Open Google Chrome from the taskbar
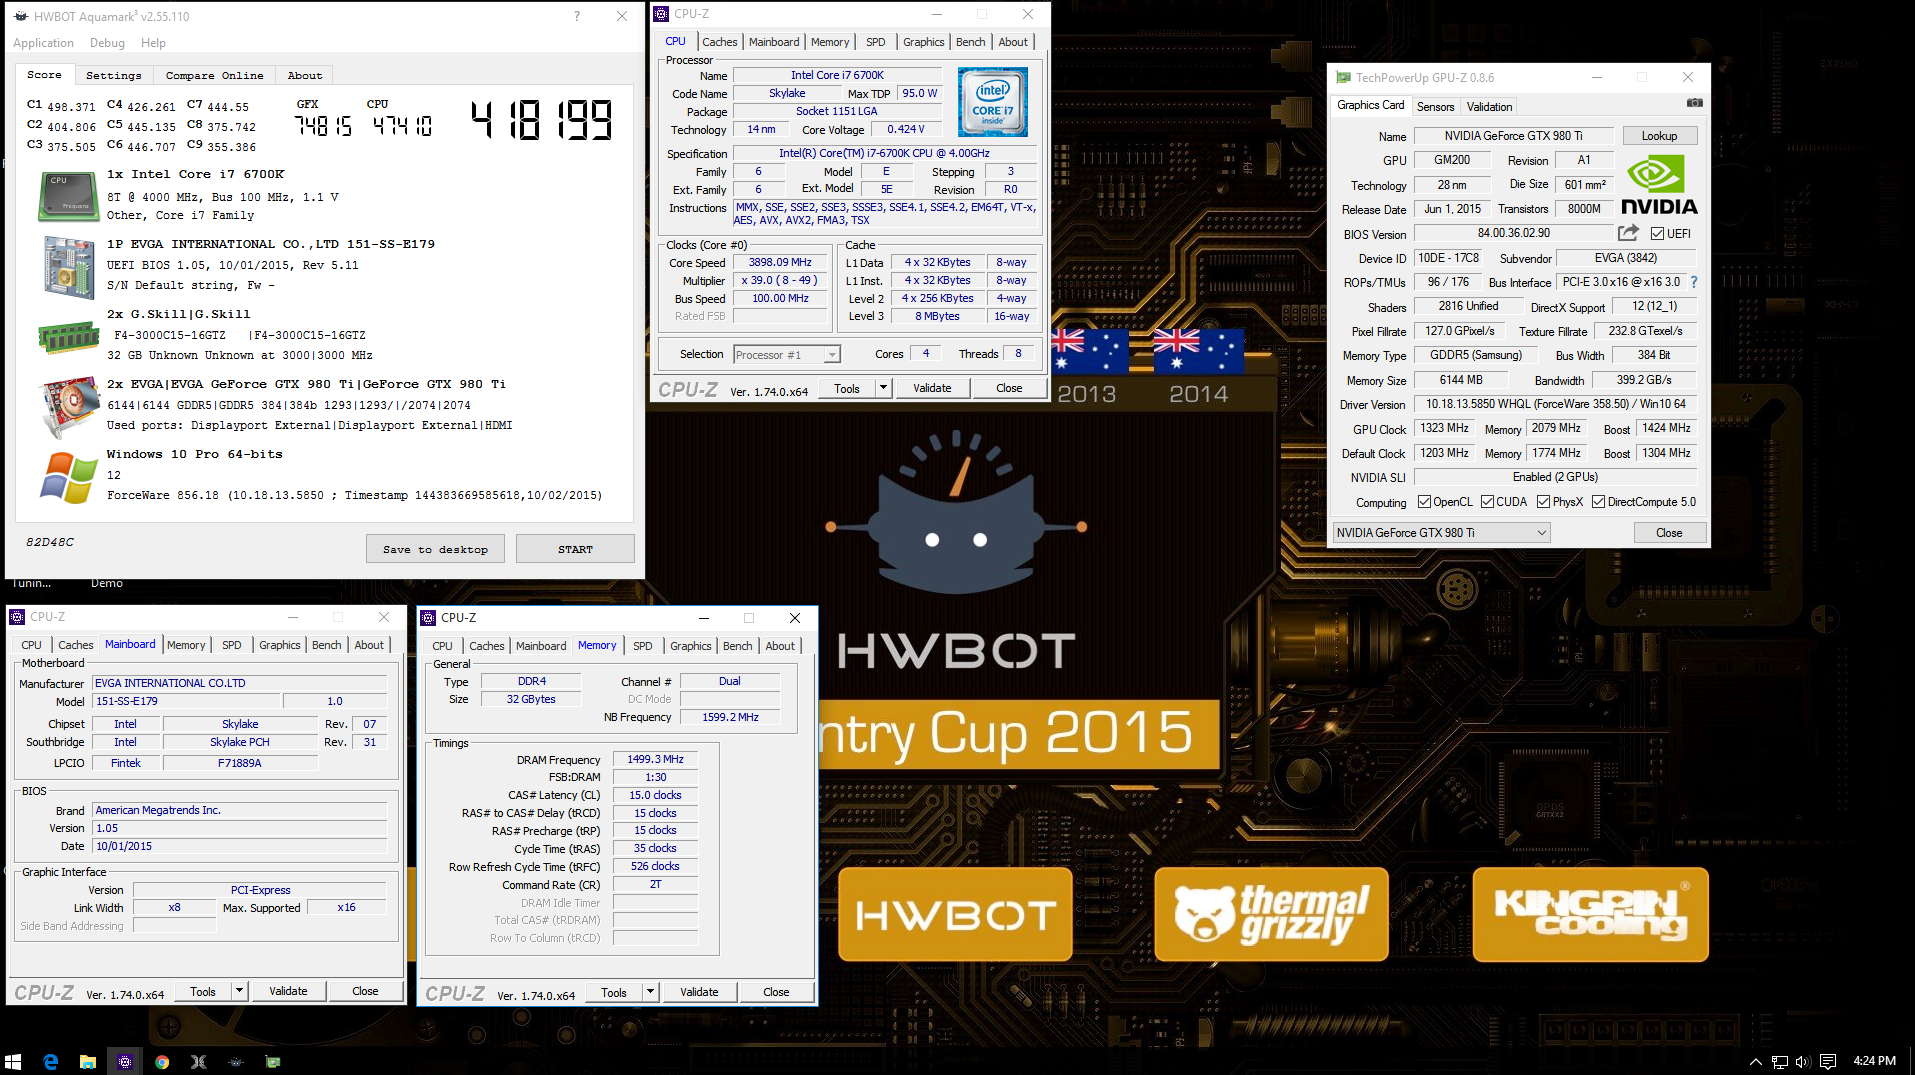 (162, 1061)
